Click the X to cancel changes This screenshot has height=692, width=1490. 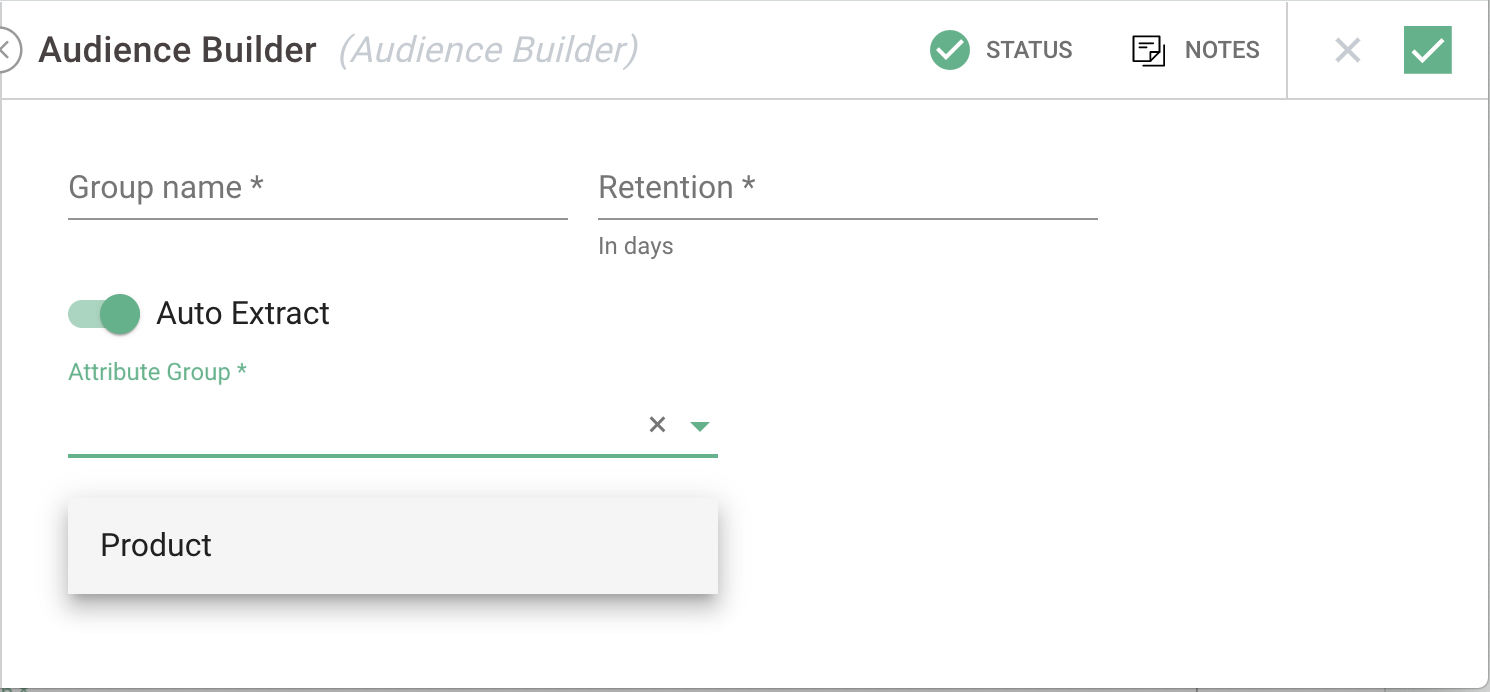click(1347, 49)
